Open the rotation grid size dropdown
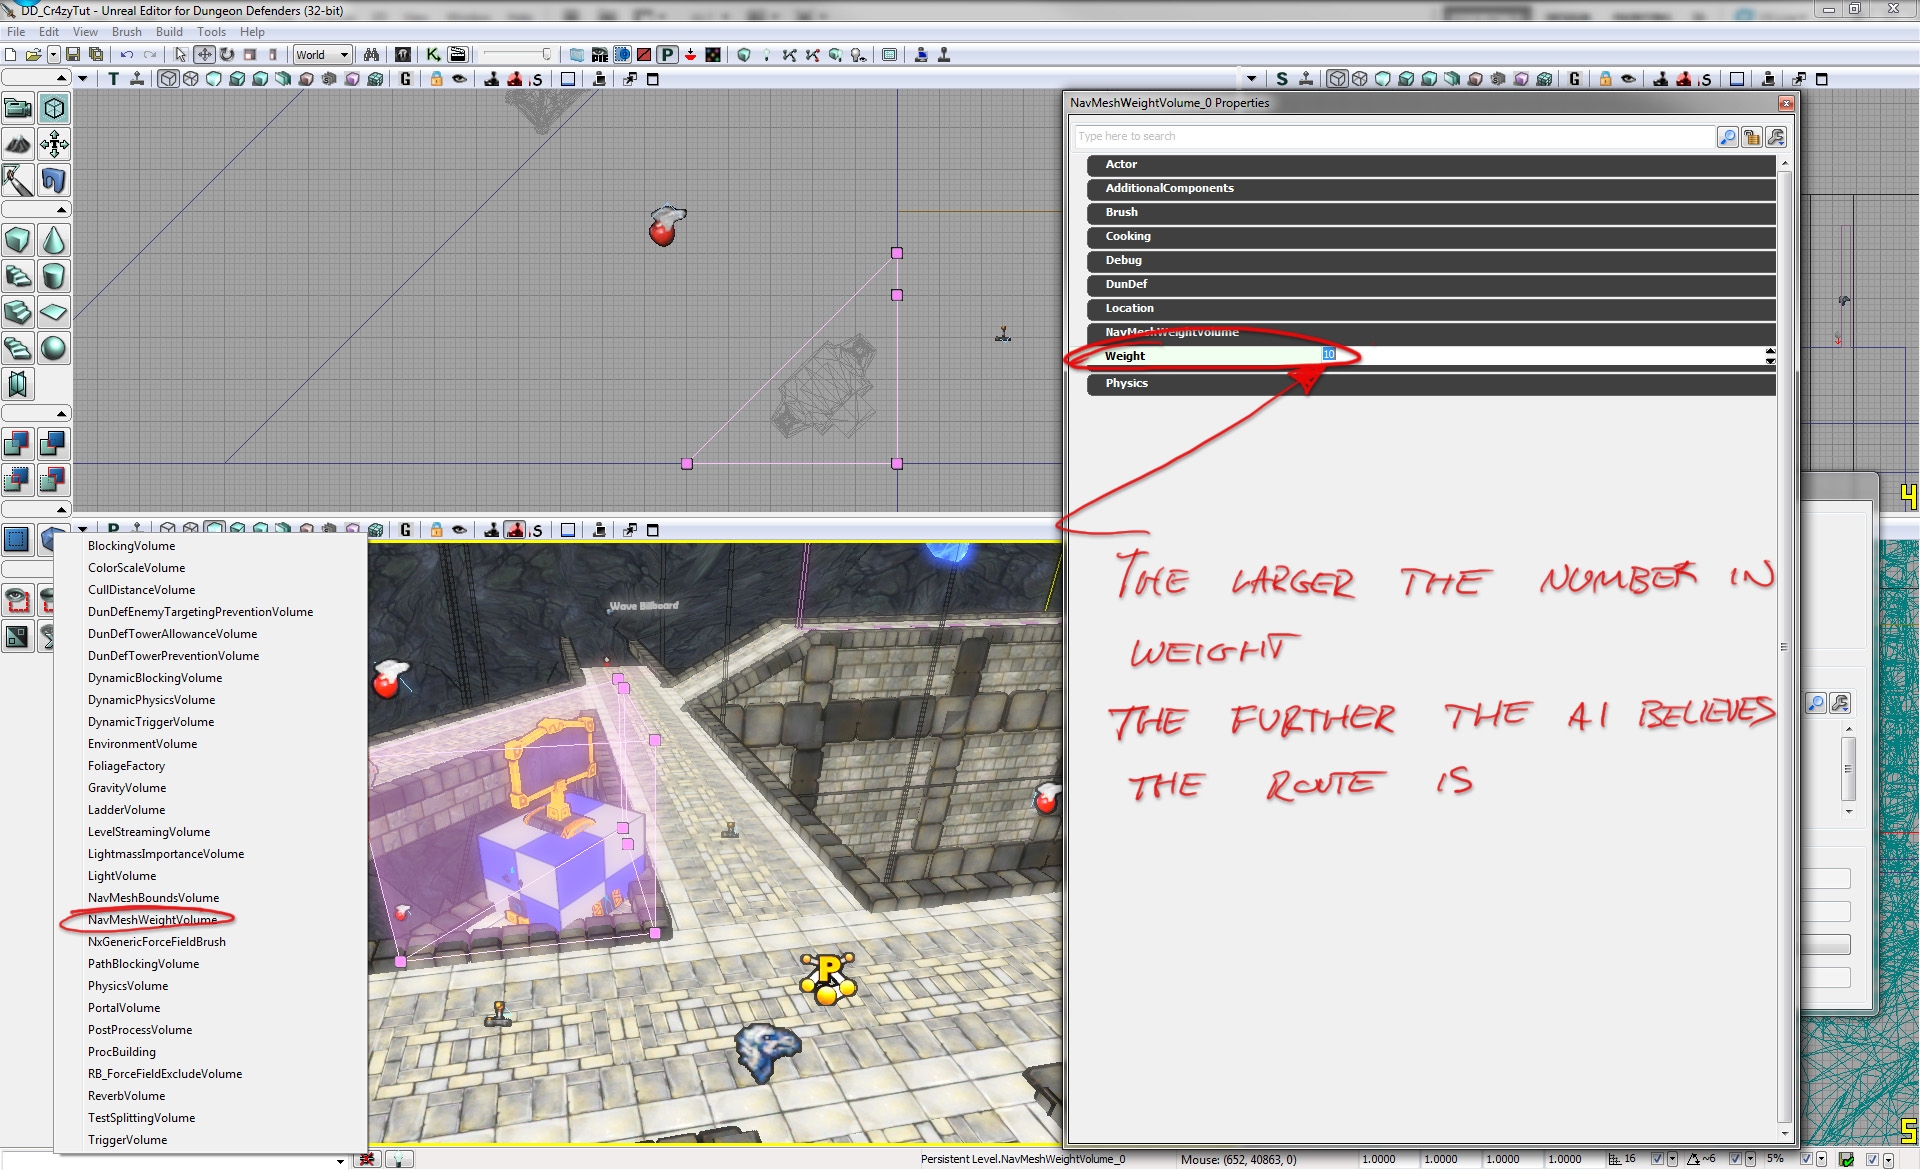This screenshot has width=1920, height=1170. tap(1749, 1159)
